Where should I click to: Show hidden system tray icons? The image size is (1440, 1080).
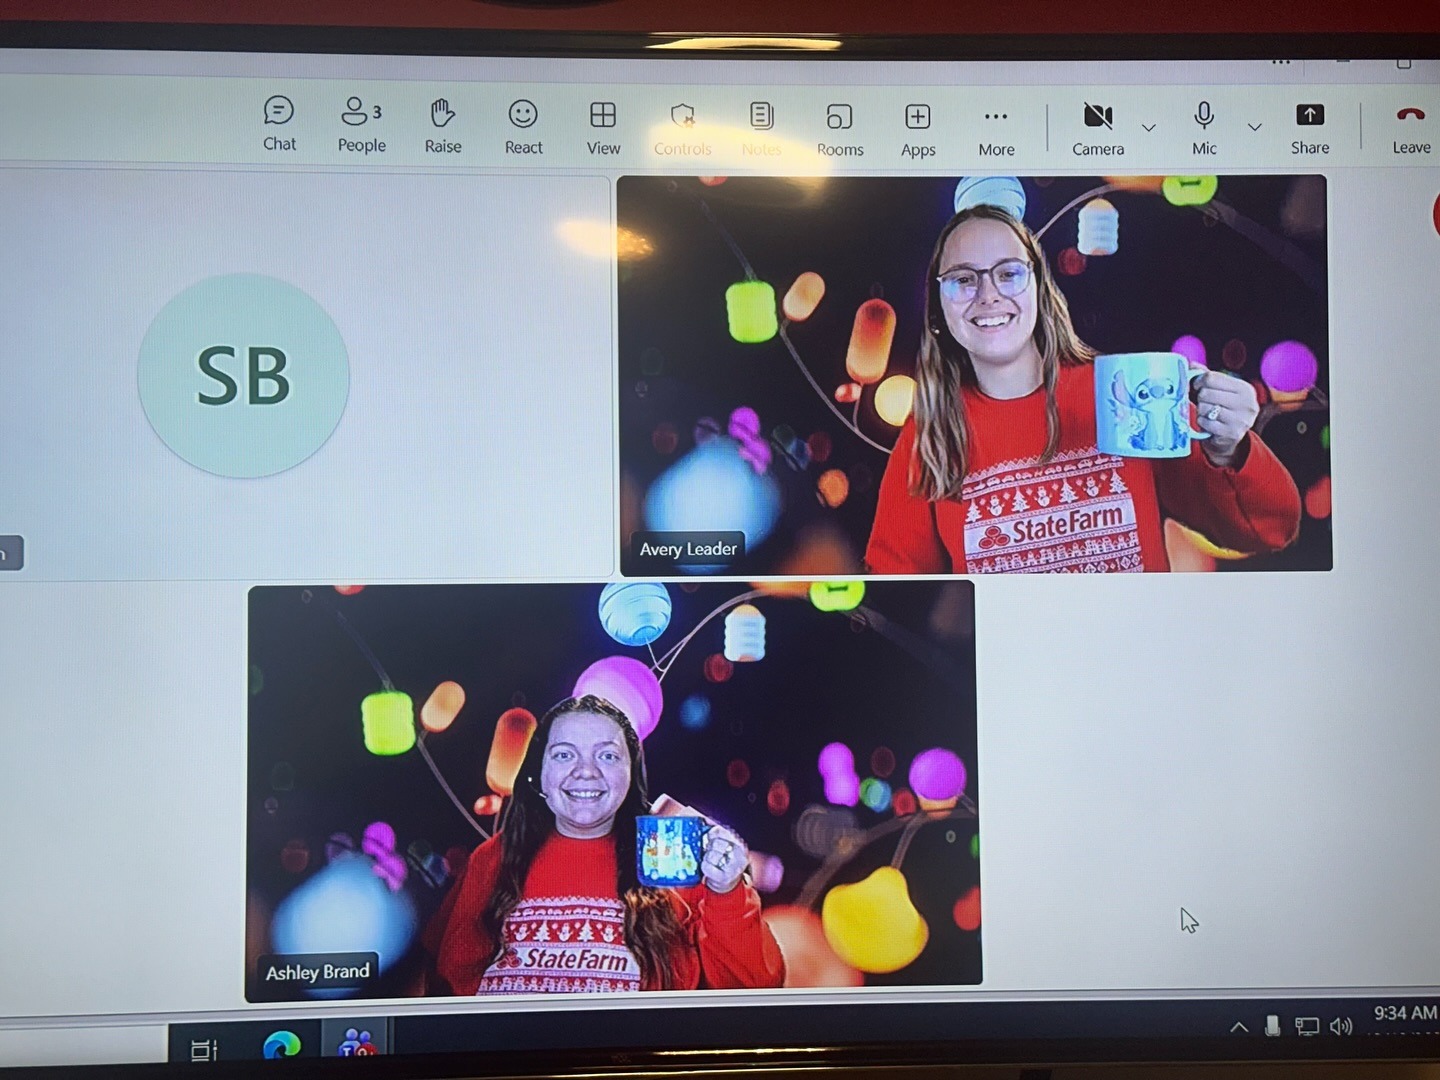[x=1238, y=1027]
